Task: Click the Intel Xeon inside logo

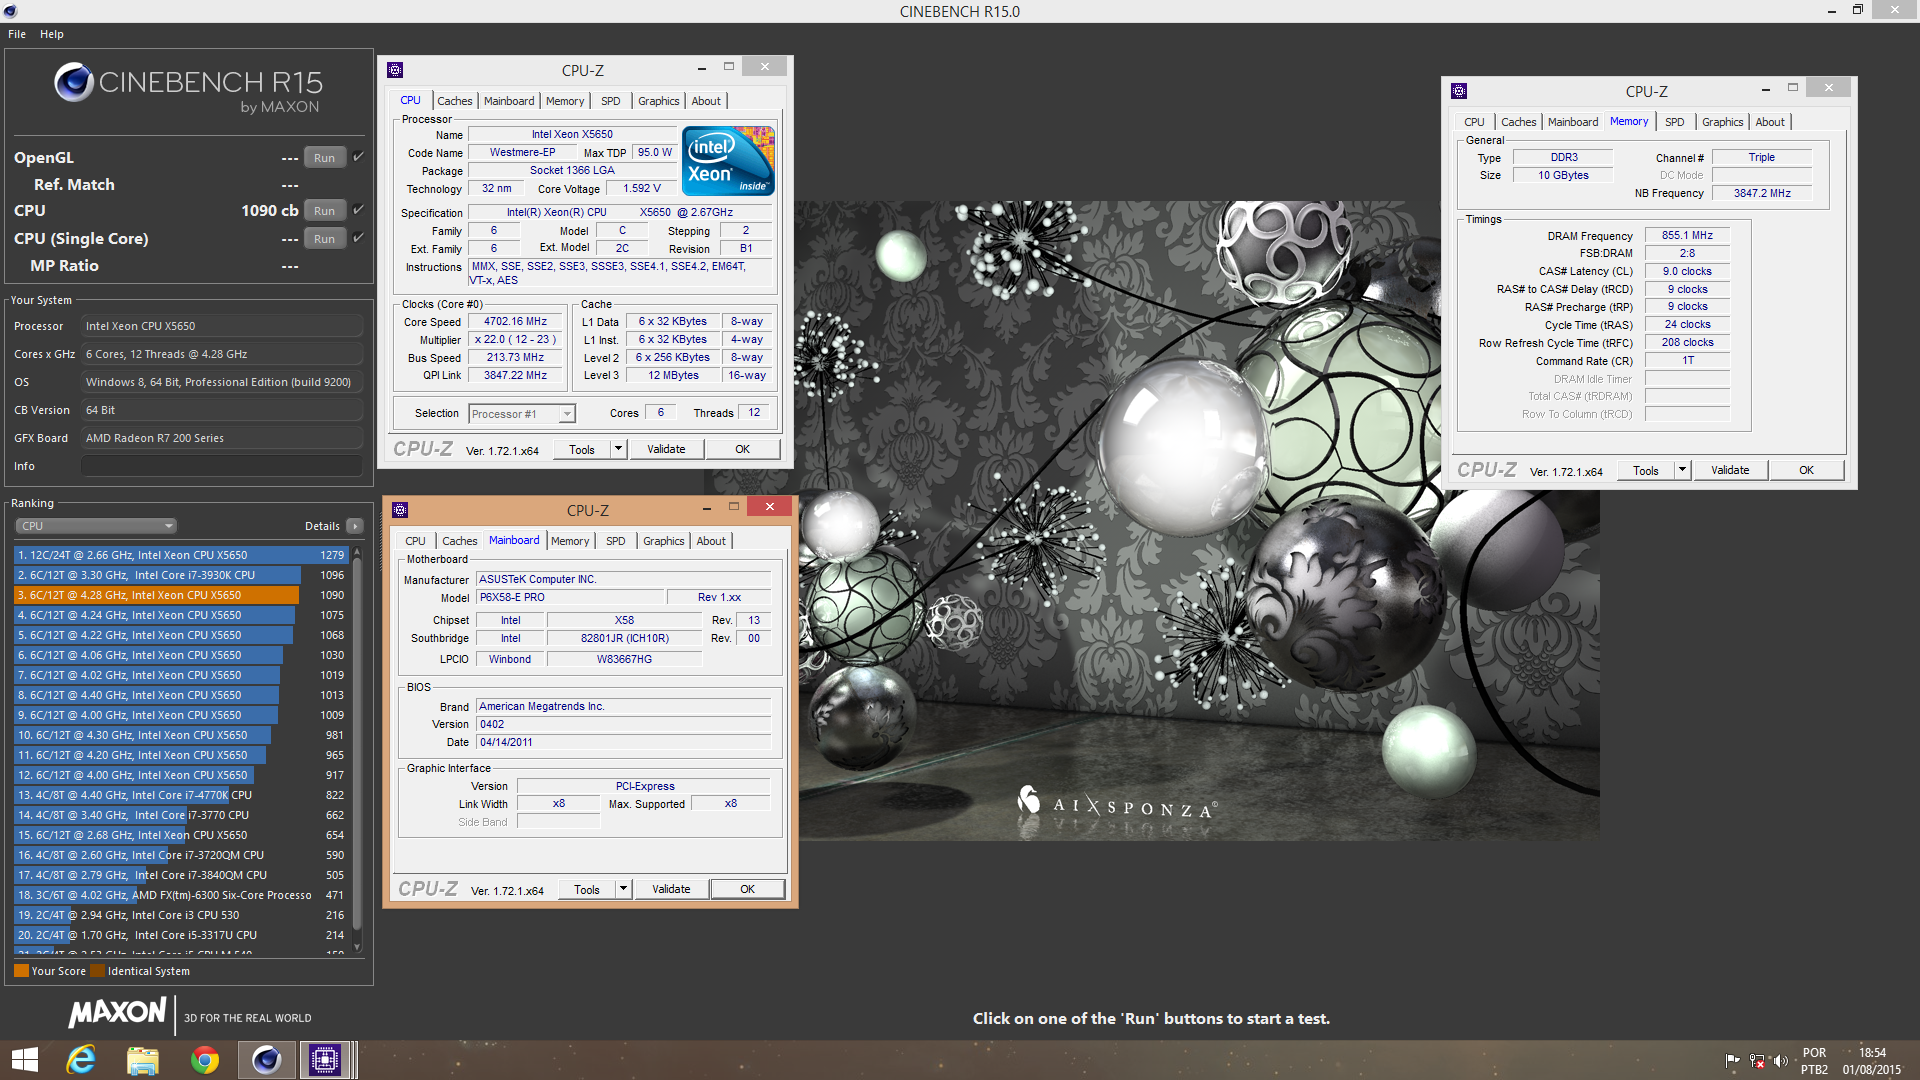Action: (x=728, y=160)
